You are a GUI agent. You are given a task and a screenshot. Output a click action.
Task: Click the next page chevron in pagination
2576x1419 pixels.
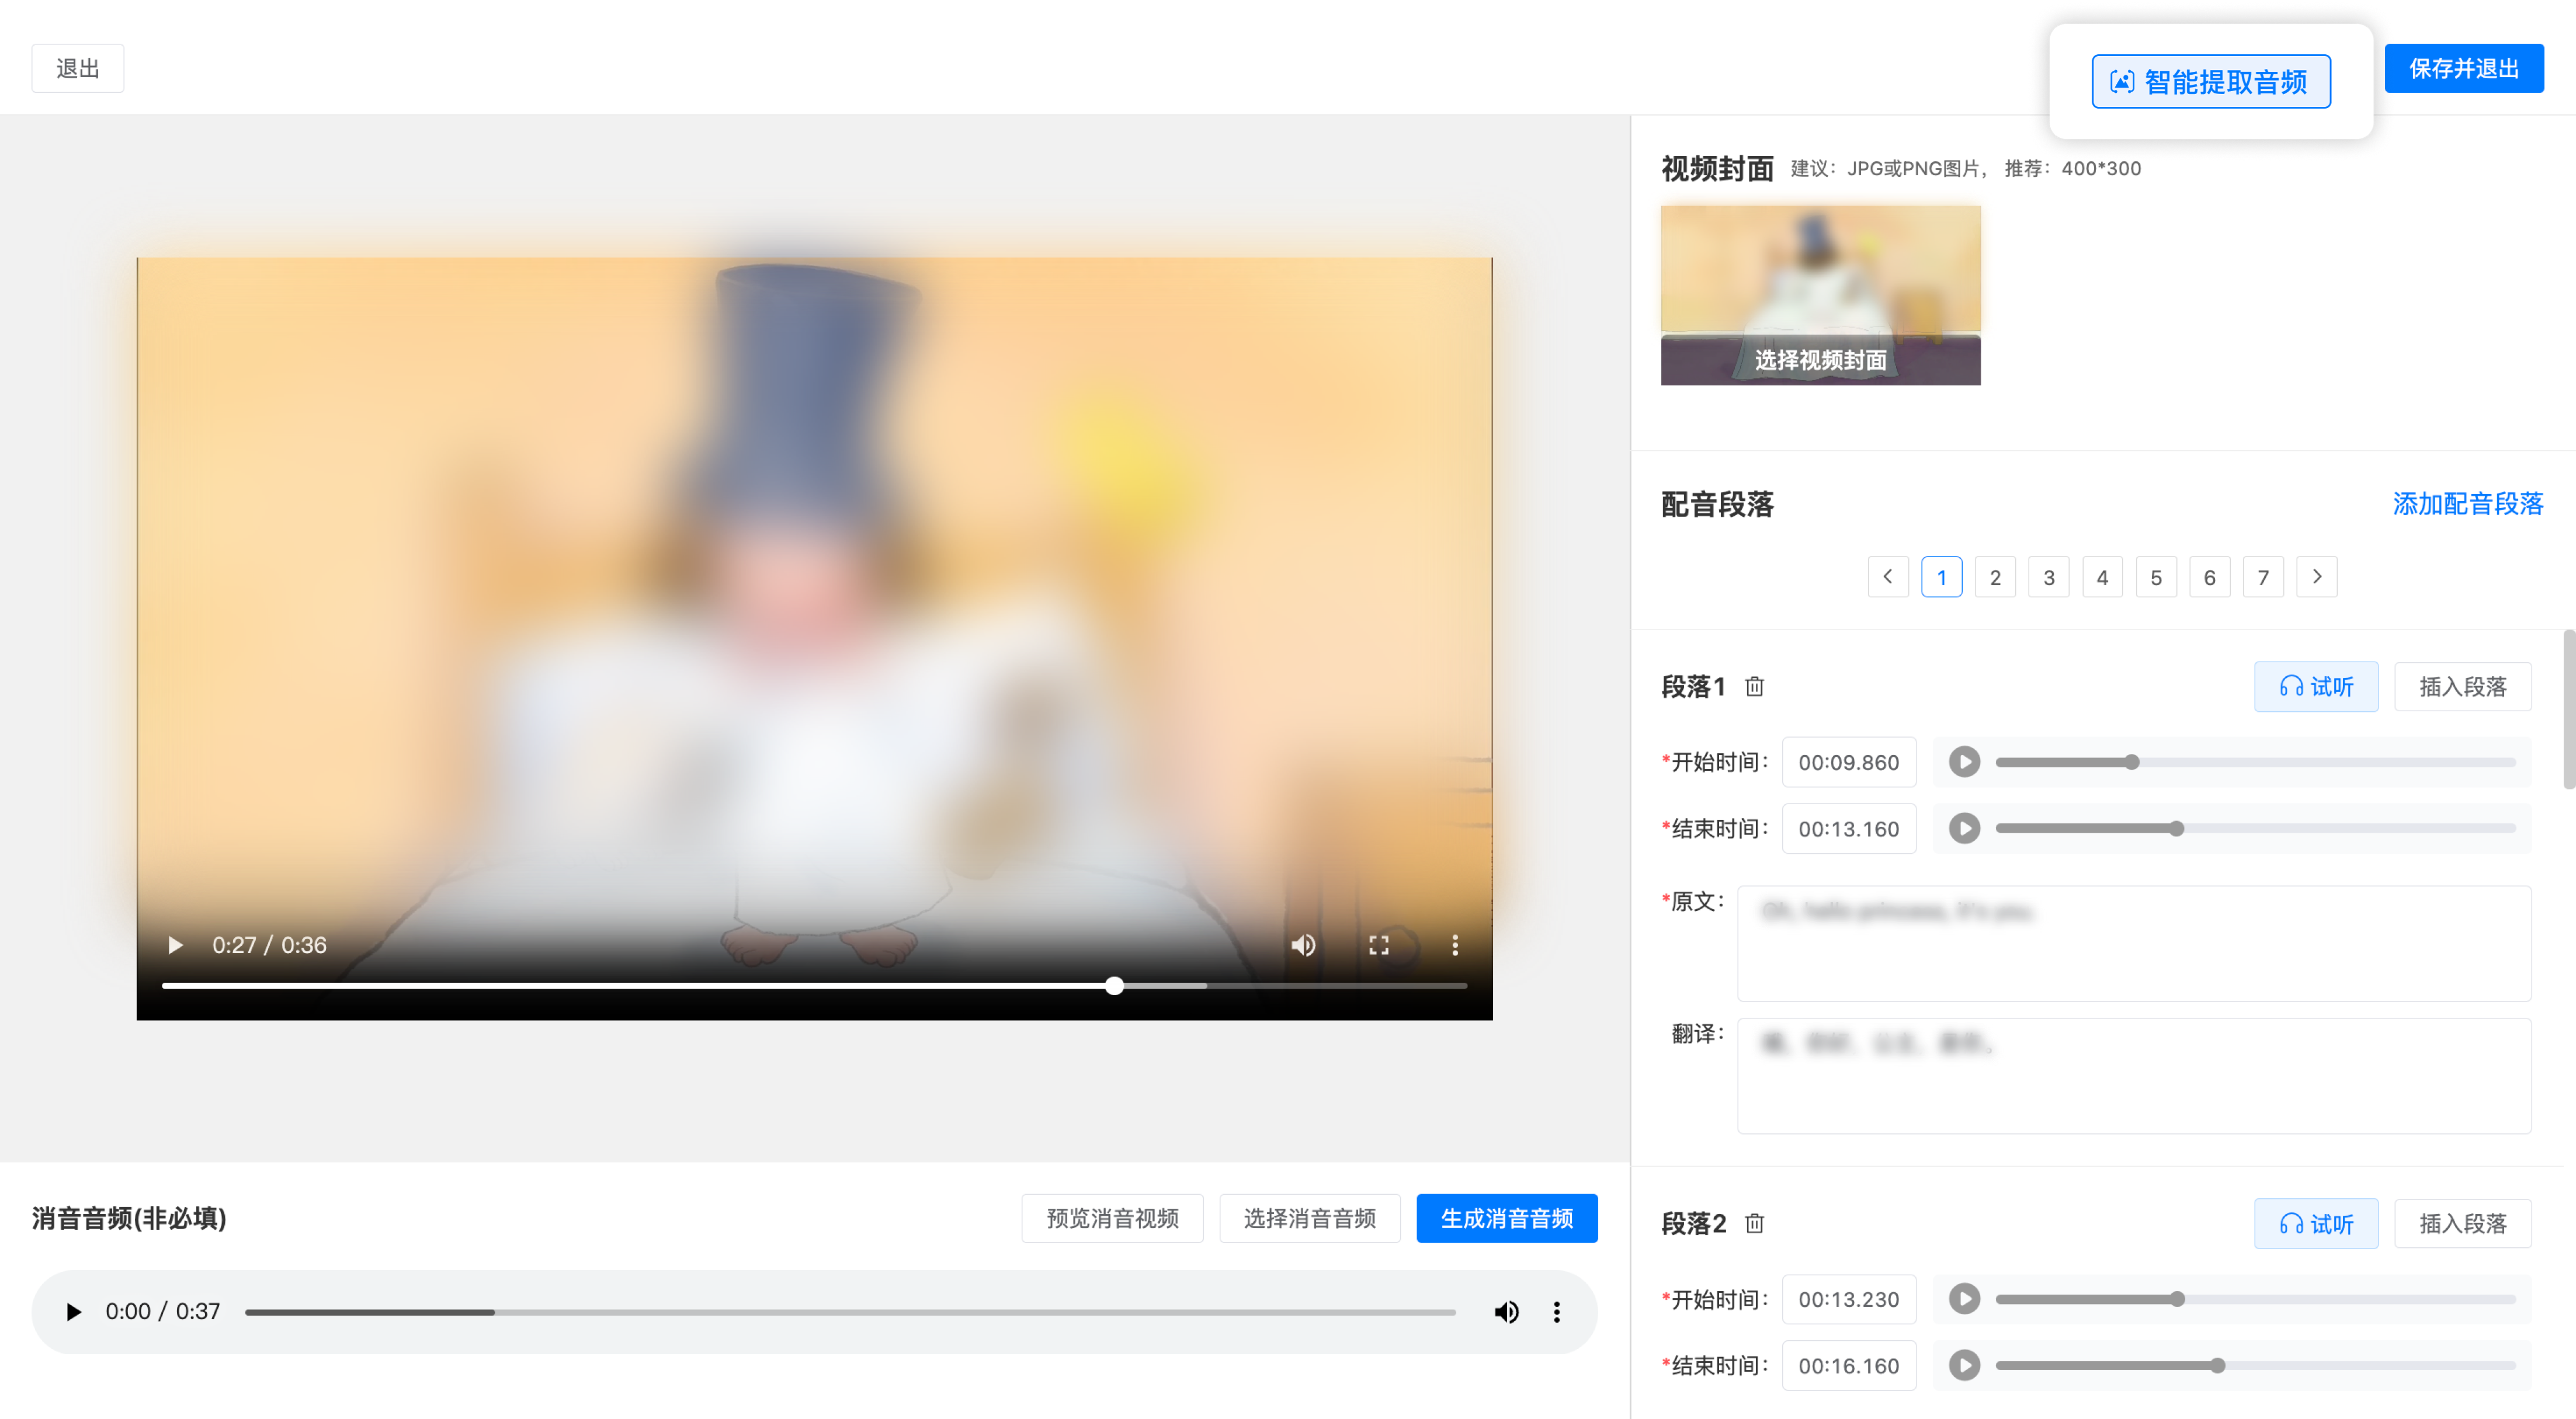(x=2317, y=577)
